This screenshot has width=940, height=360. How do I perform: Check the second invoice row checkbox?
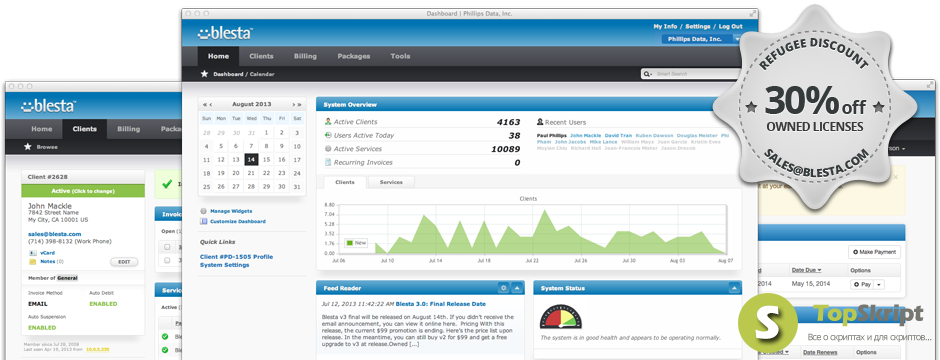tap(167, 260)
